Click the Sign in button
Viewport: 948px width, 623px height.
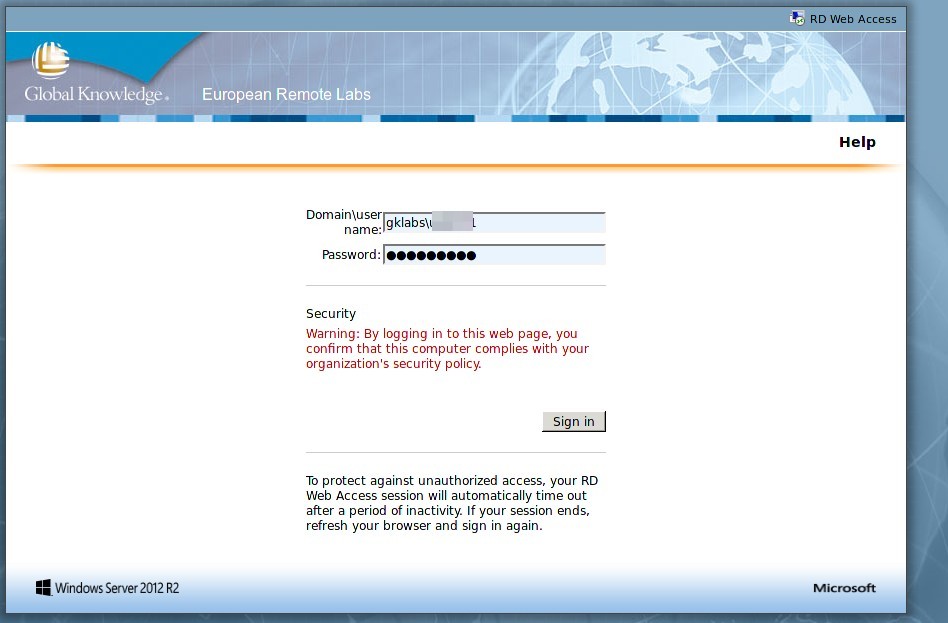[574, 422]
